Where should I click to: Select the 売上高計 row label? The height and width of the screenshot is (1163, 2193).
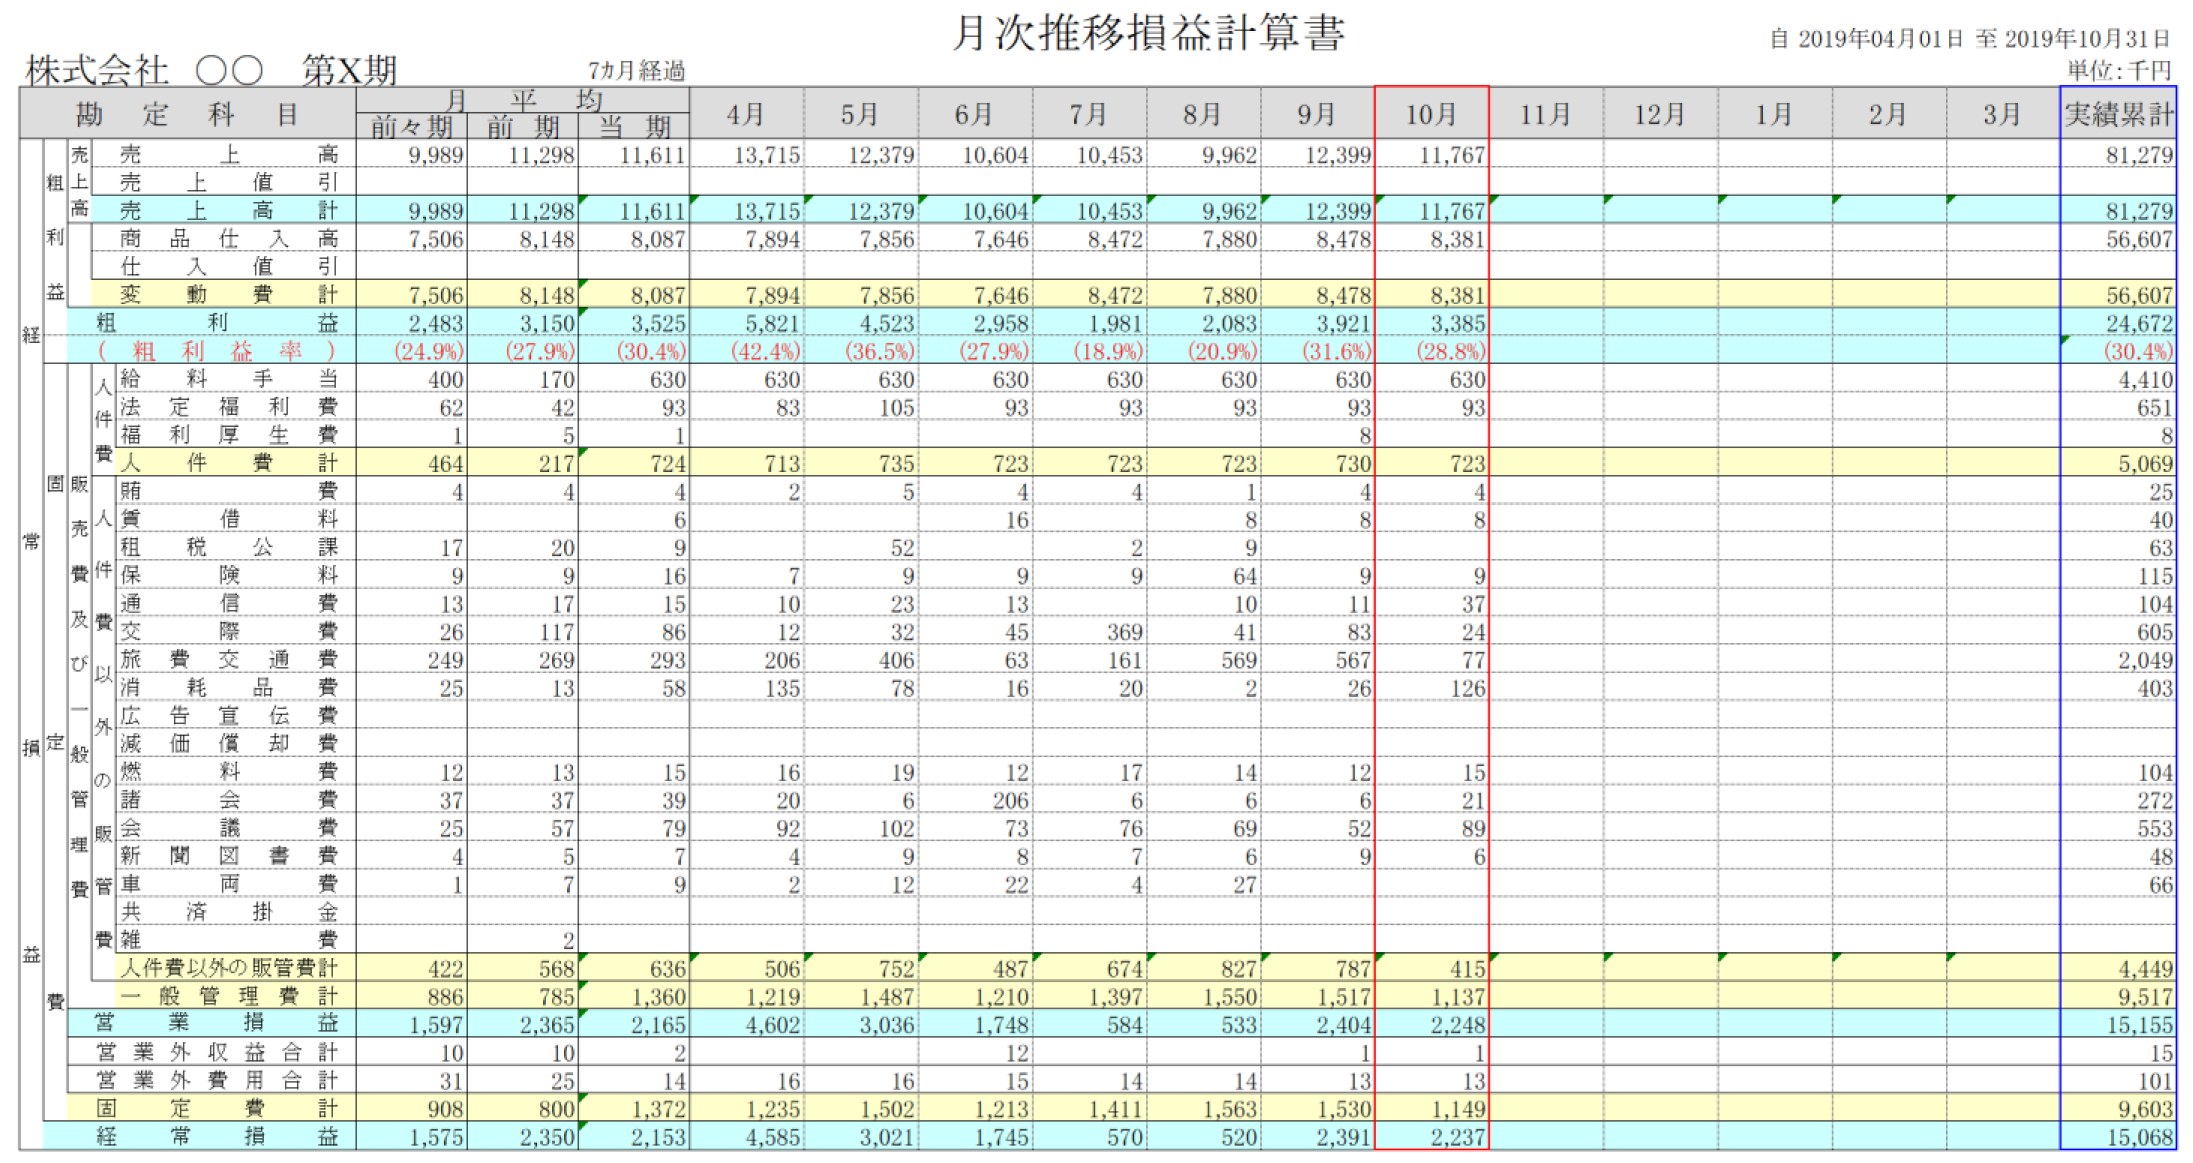[228, 210]
